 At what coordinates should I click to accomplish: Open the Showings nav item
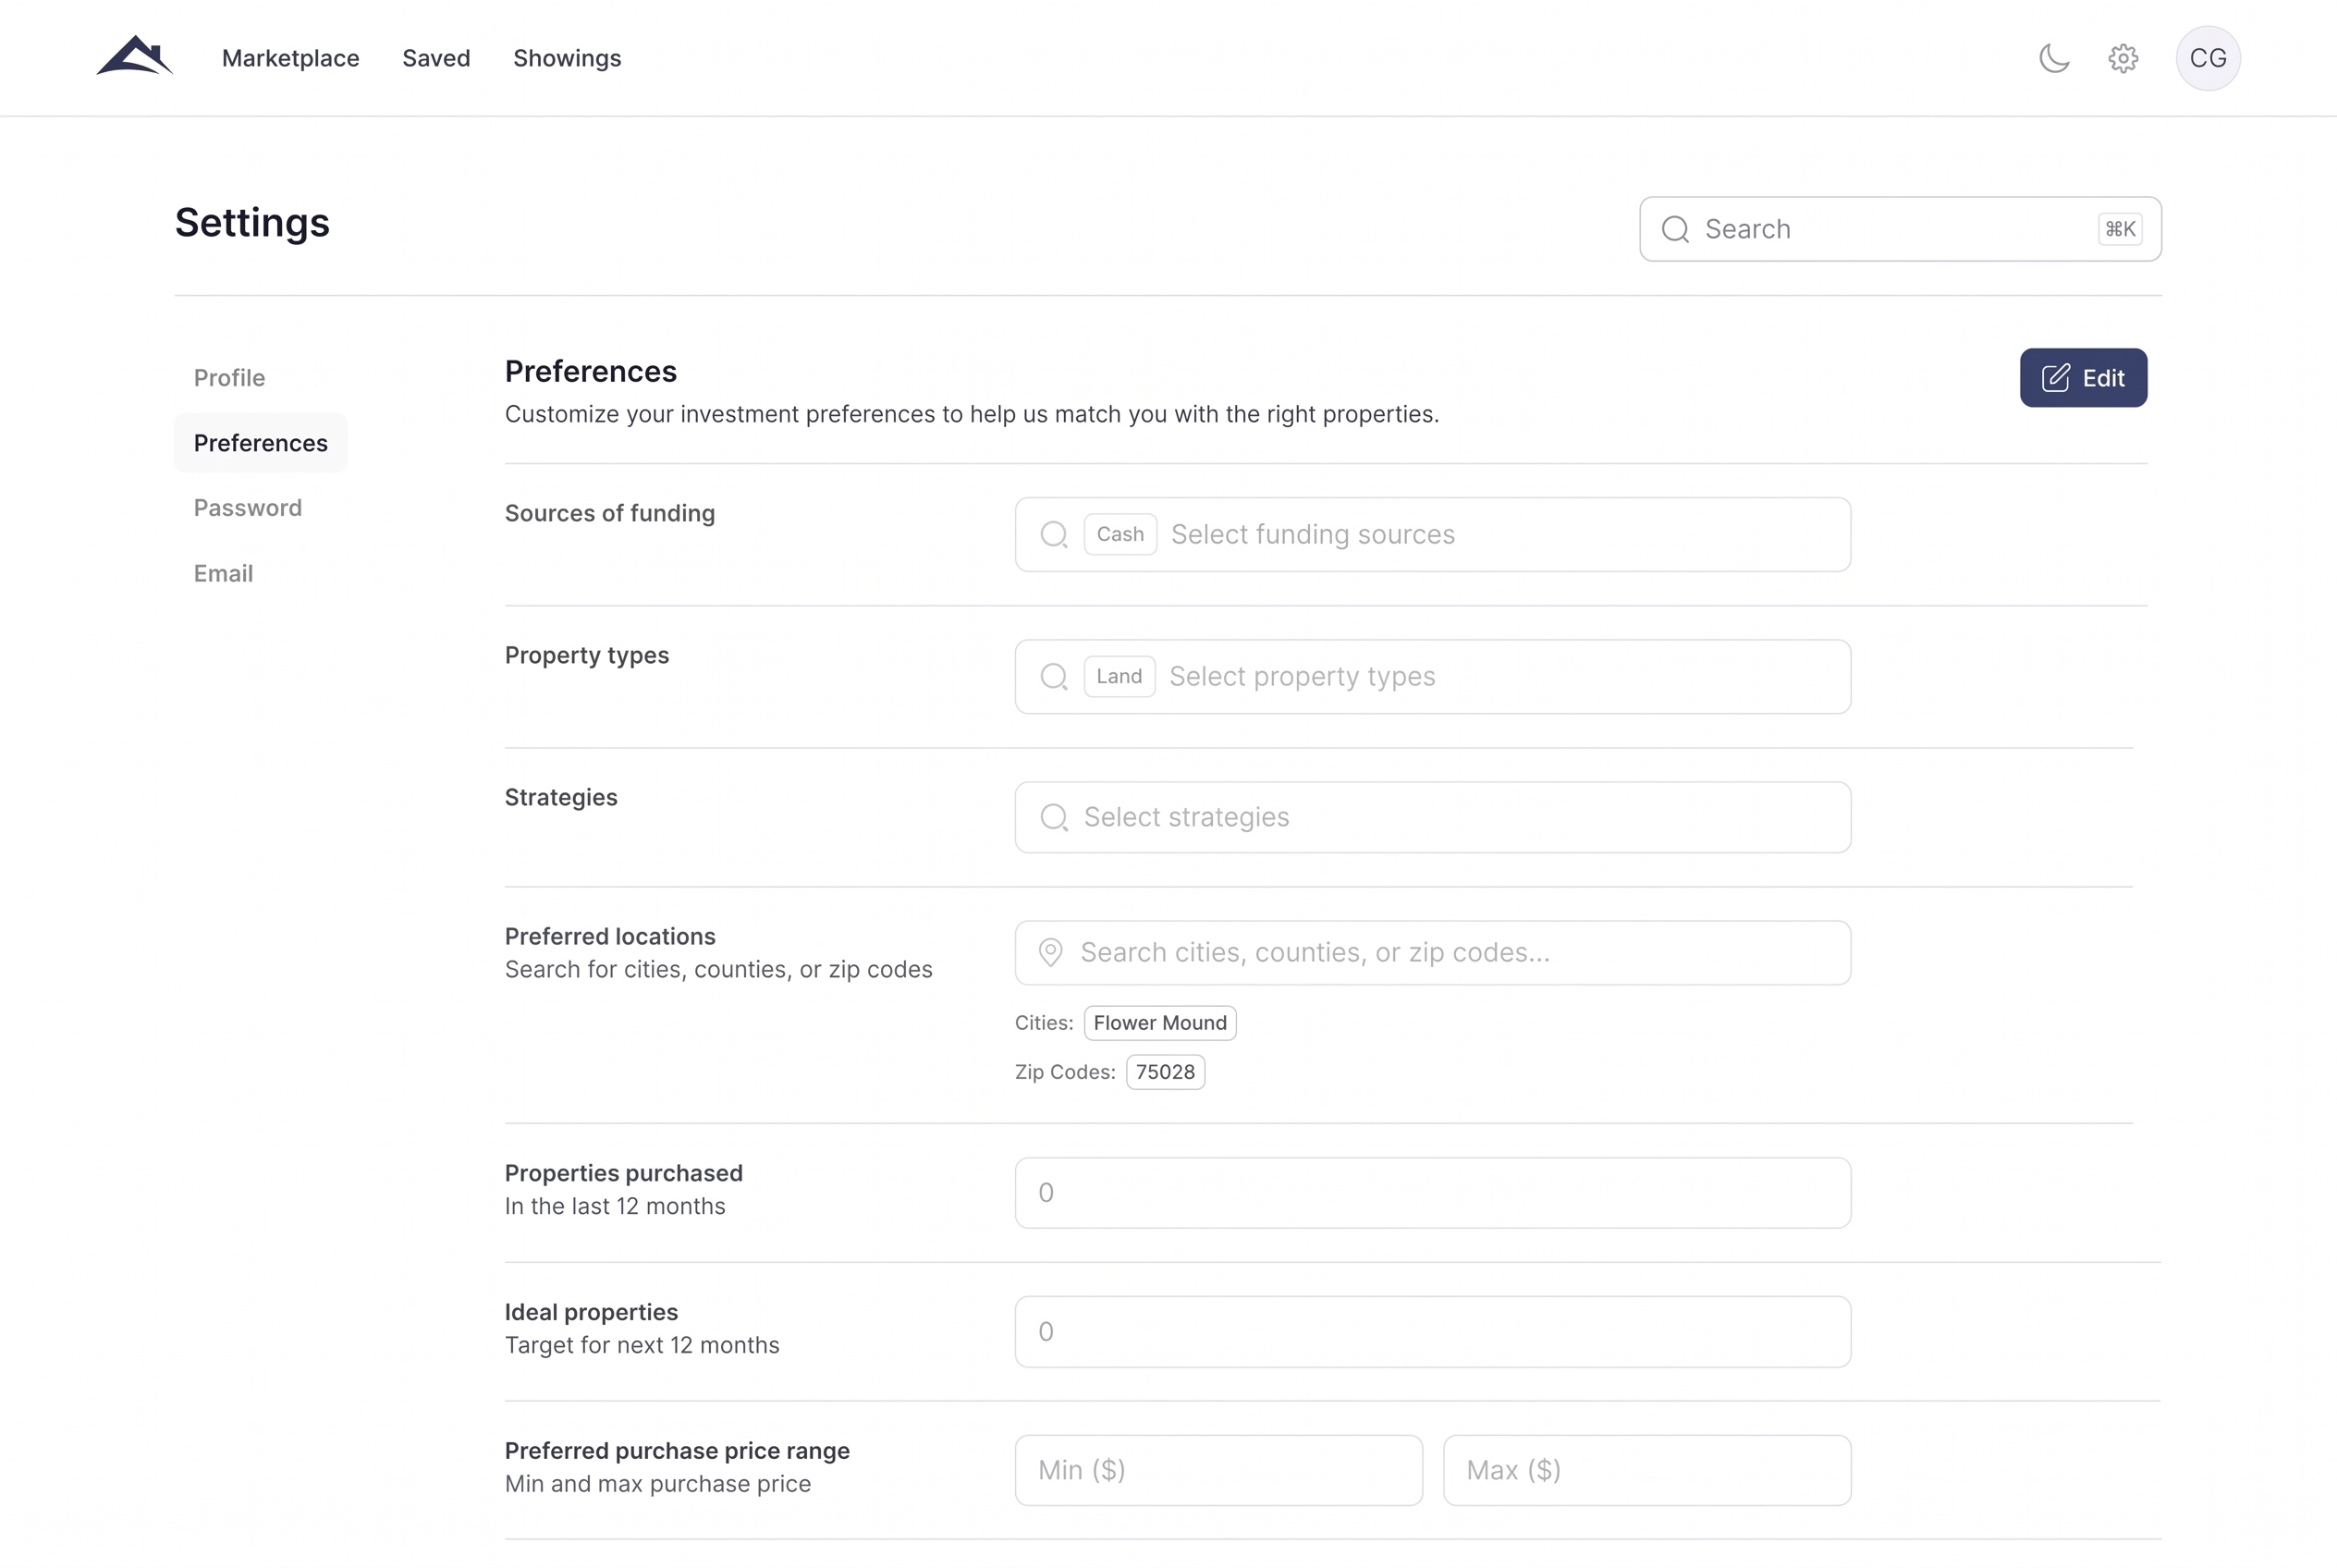tap(567, 58)
